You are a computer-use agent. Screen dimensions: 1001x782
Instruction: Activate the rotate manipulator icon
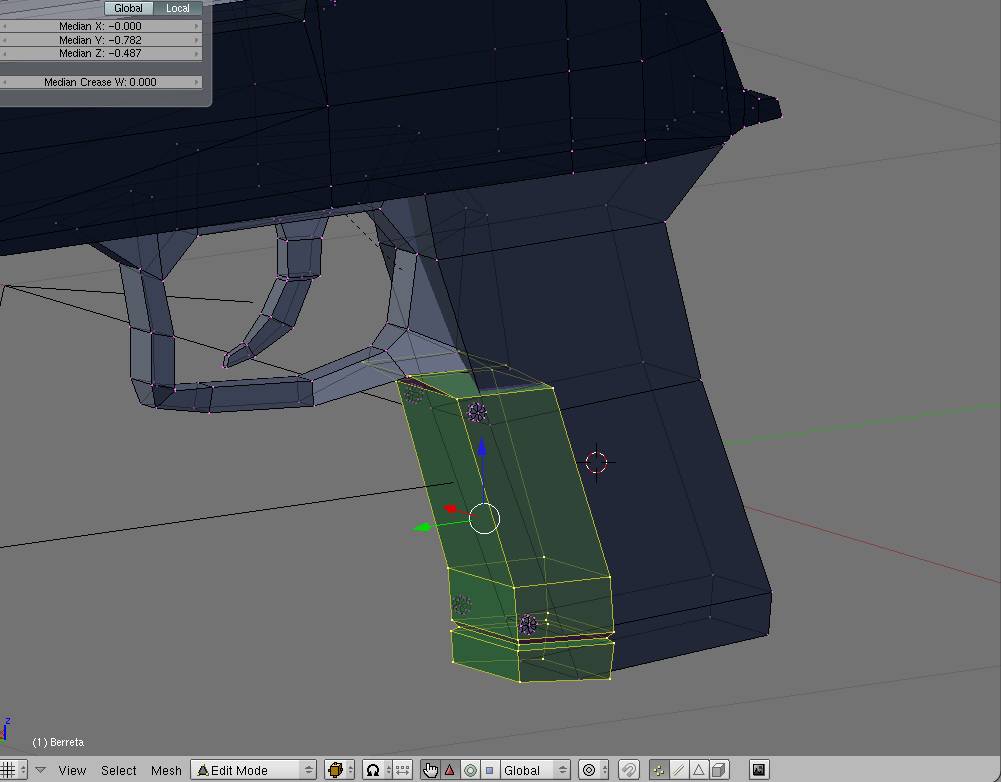[470, 769]
